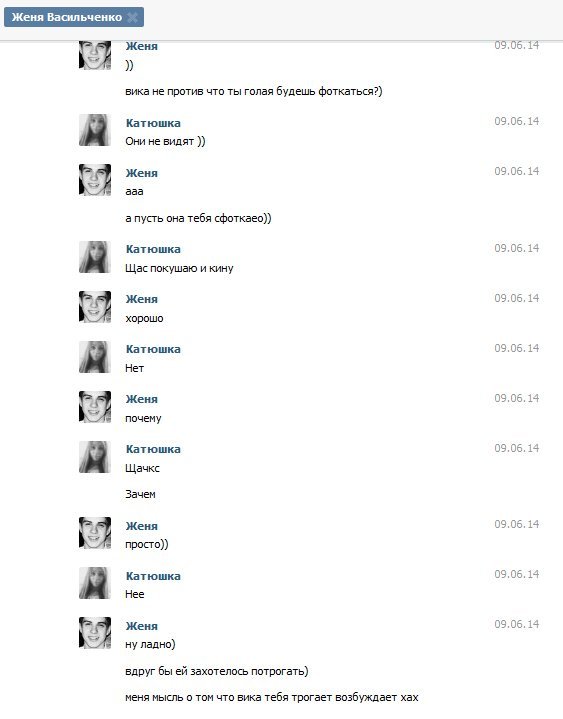
Task: Open Женя's avatar beside the 'хорошо' message
Action: [95, 307]
